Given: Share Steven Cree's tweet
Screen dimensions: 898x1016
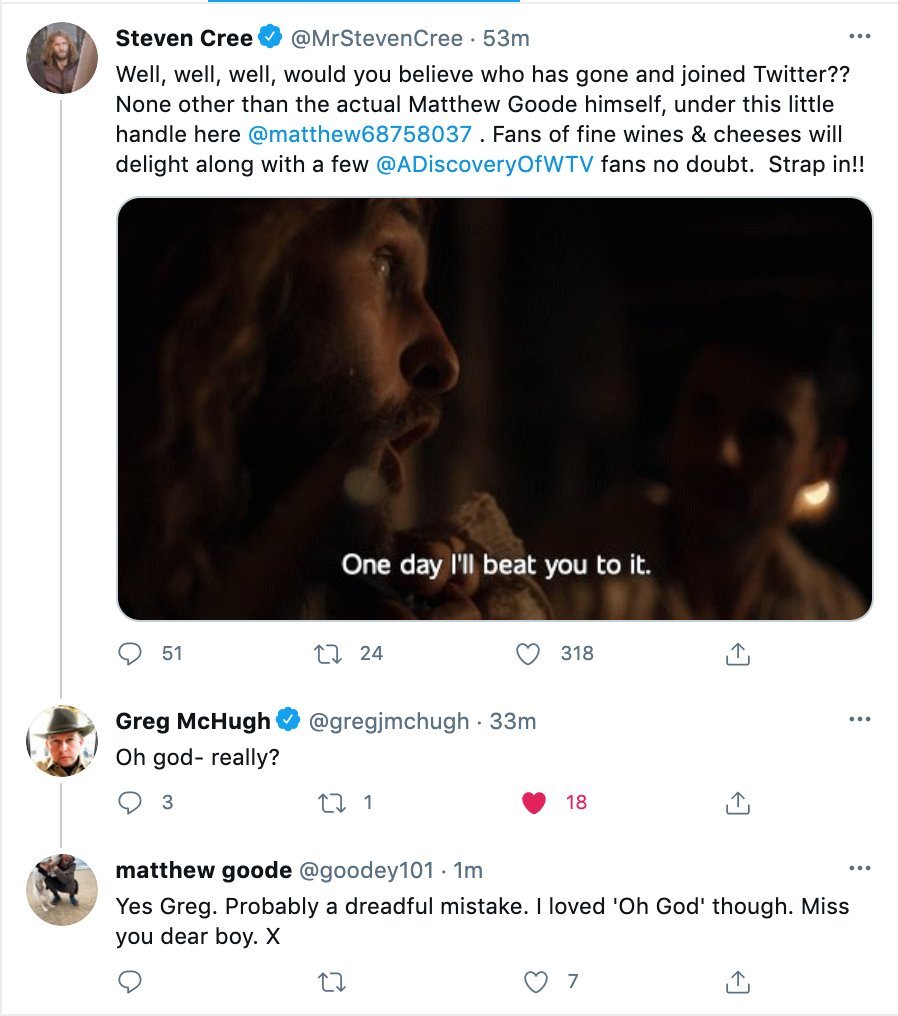Looking at the screenshot, I should pyautogui.click(x=736, y=654).
